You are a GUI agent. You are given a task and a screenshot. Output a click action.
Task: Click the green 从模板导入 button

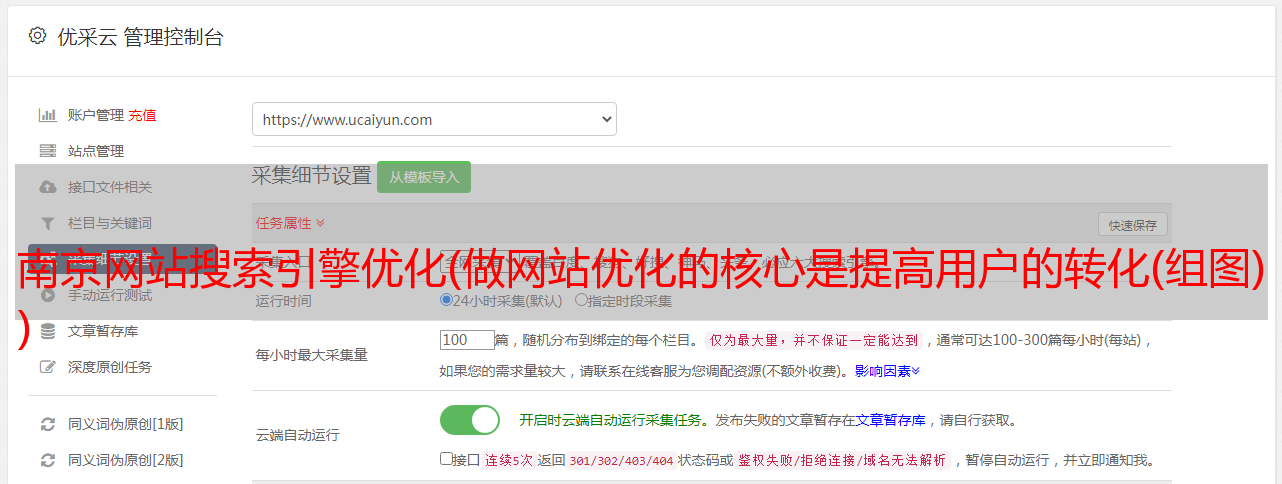pyautogui.click(x=424, y=177)
